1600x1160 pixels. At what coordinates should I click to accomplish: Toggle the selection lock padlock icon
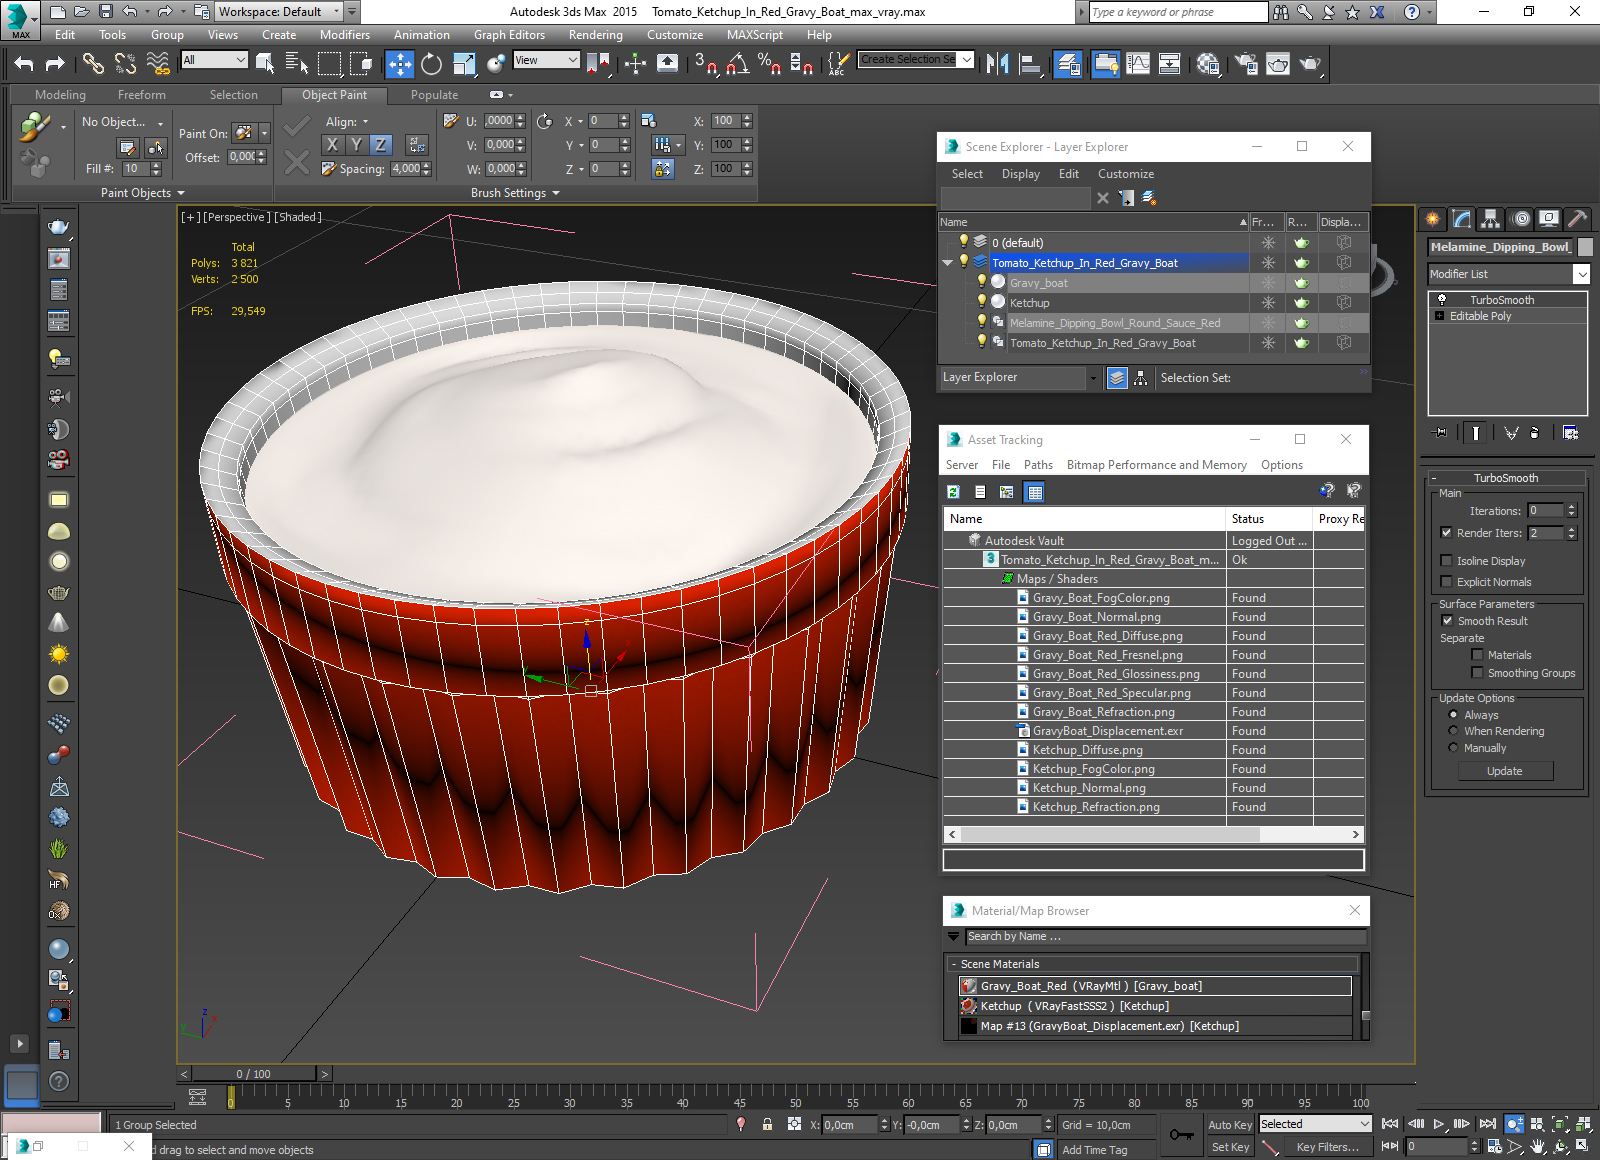point(767,1124)
